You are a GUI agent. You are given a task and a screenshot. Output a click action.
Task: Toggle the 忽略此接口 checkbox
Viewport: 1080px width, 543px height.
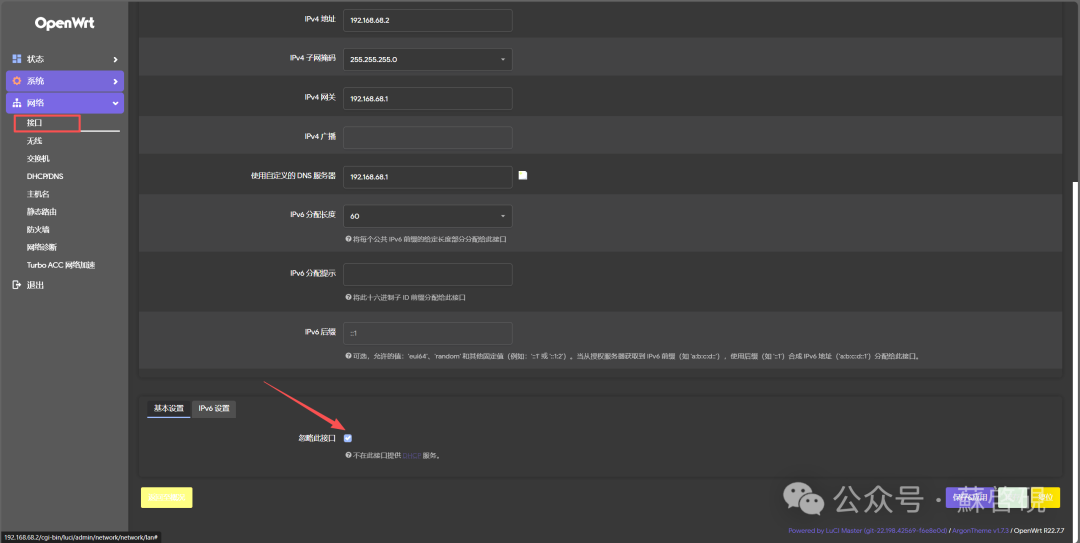tap(348, 438)
